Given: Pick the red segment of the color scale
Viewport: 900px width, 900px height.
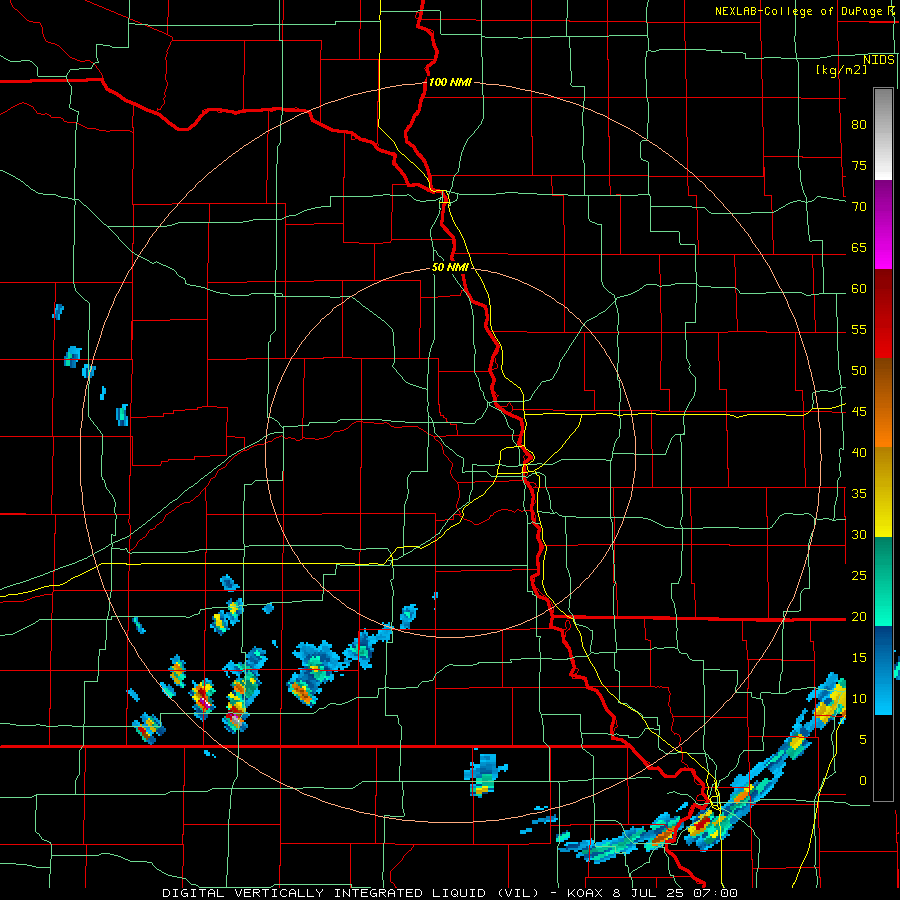Looking at the screenshot, I should [883, 314].
